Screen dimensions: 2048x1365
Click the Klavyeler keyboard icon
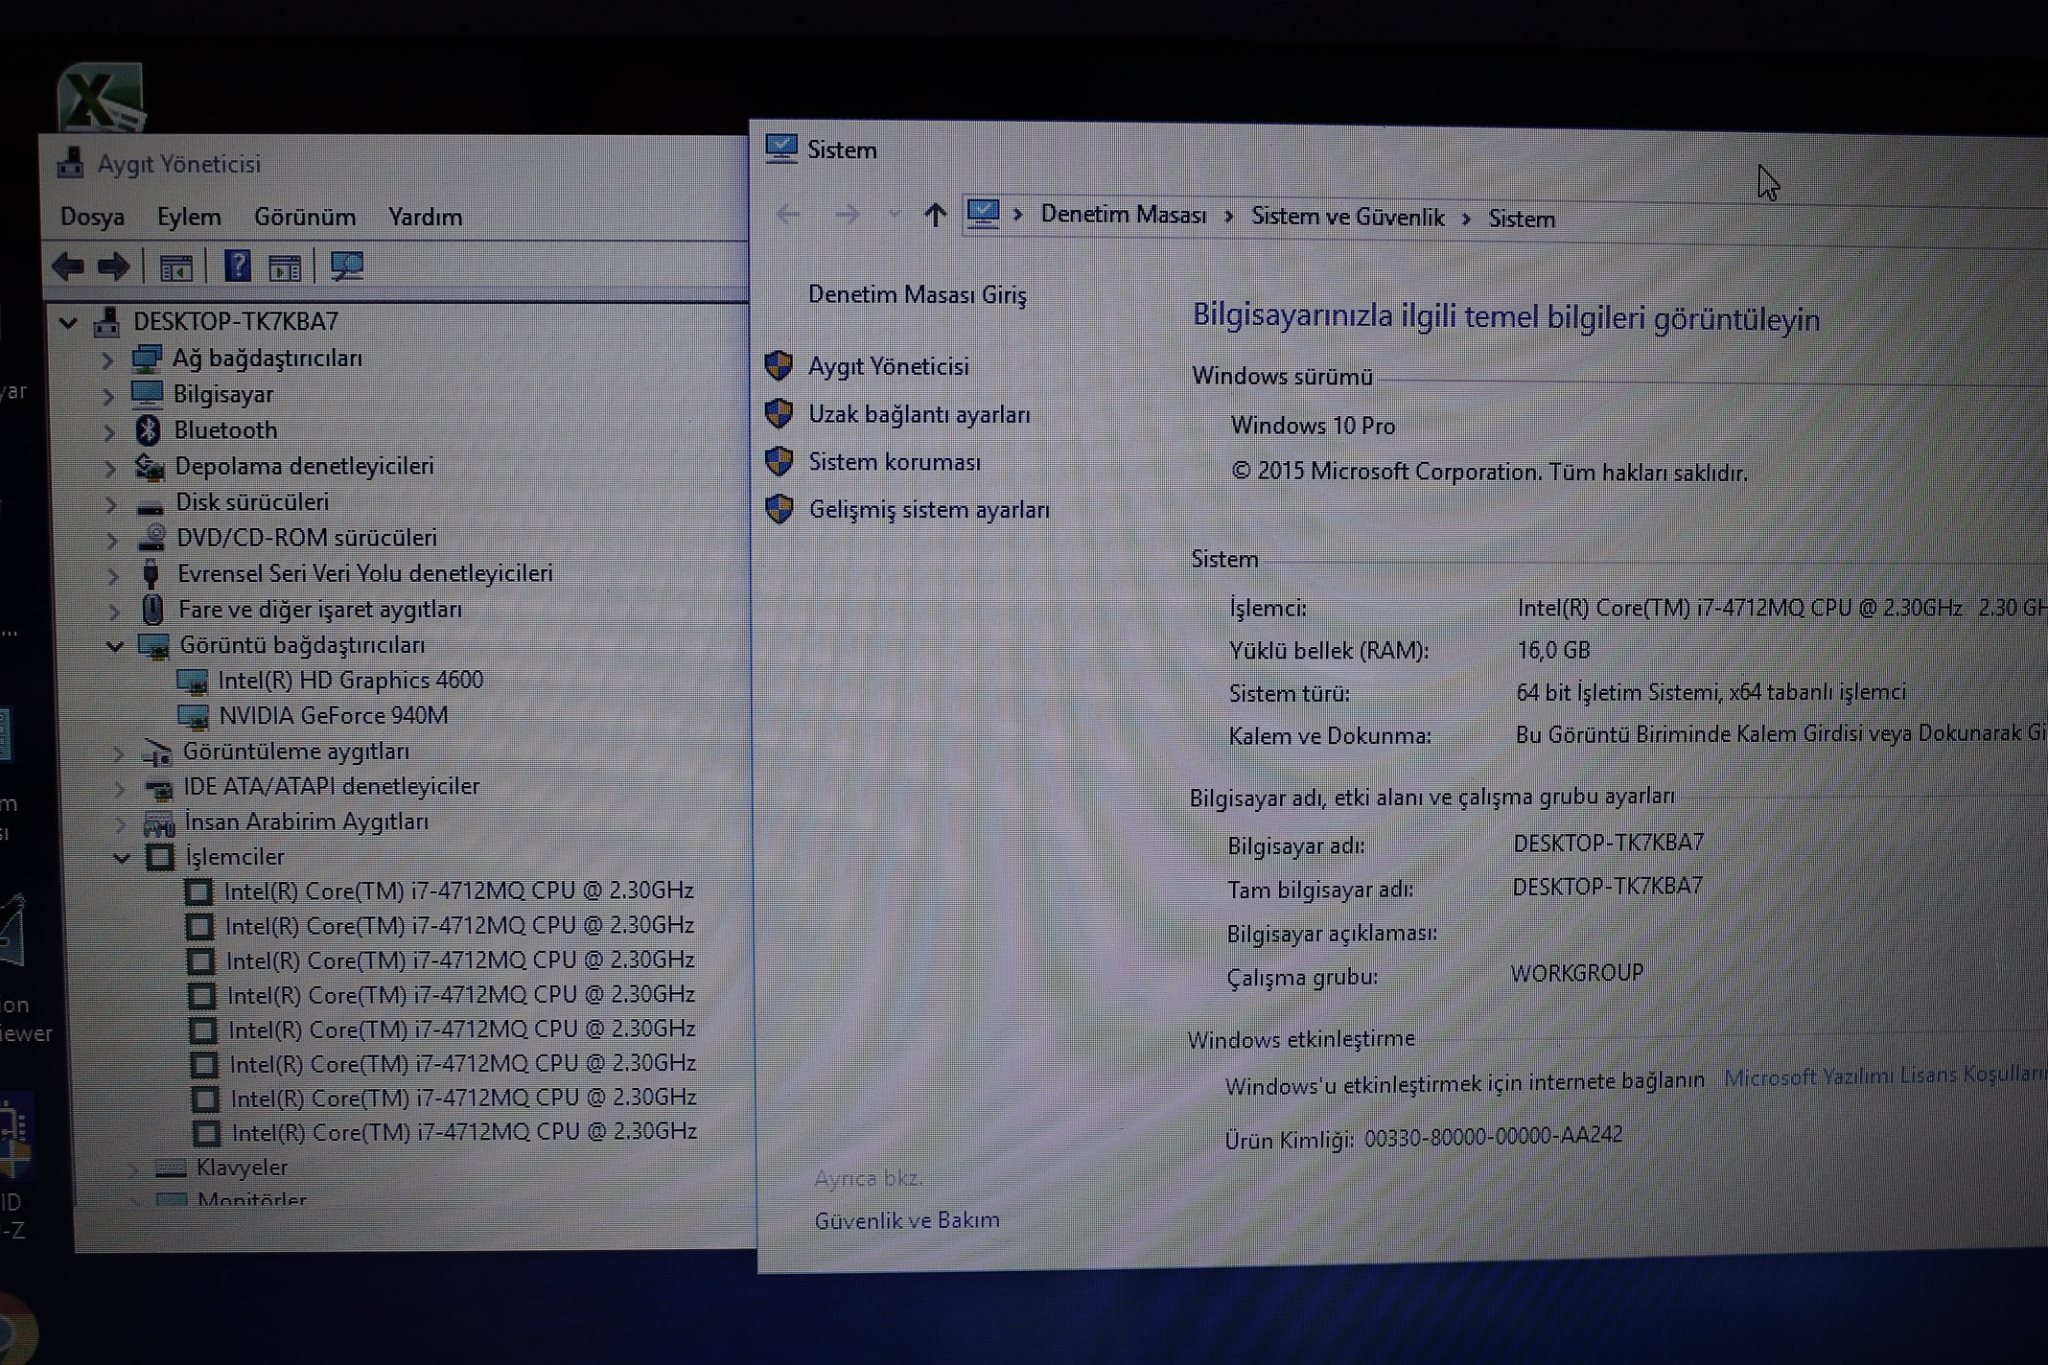pyautogui.click(x=171, y=1168)
